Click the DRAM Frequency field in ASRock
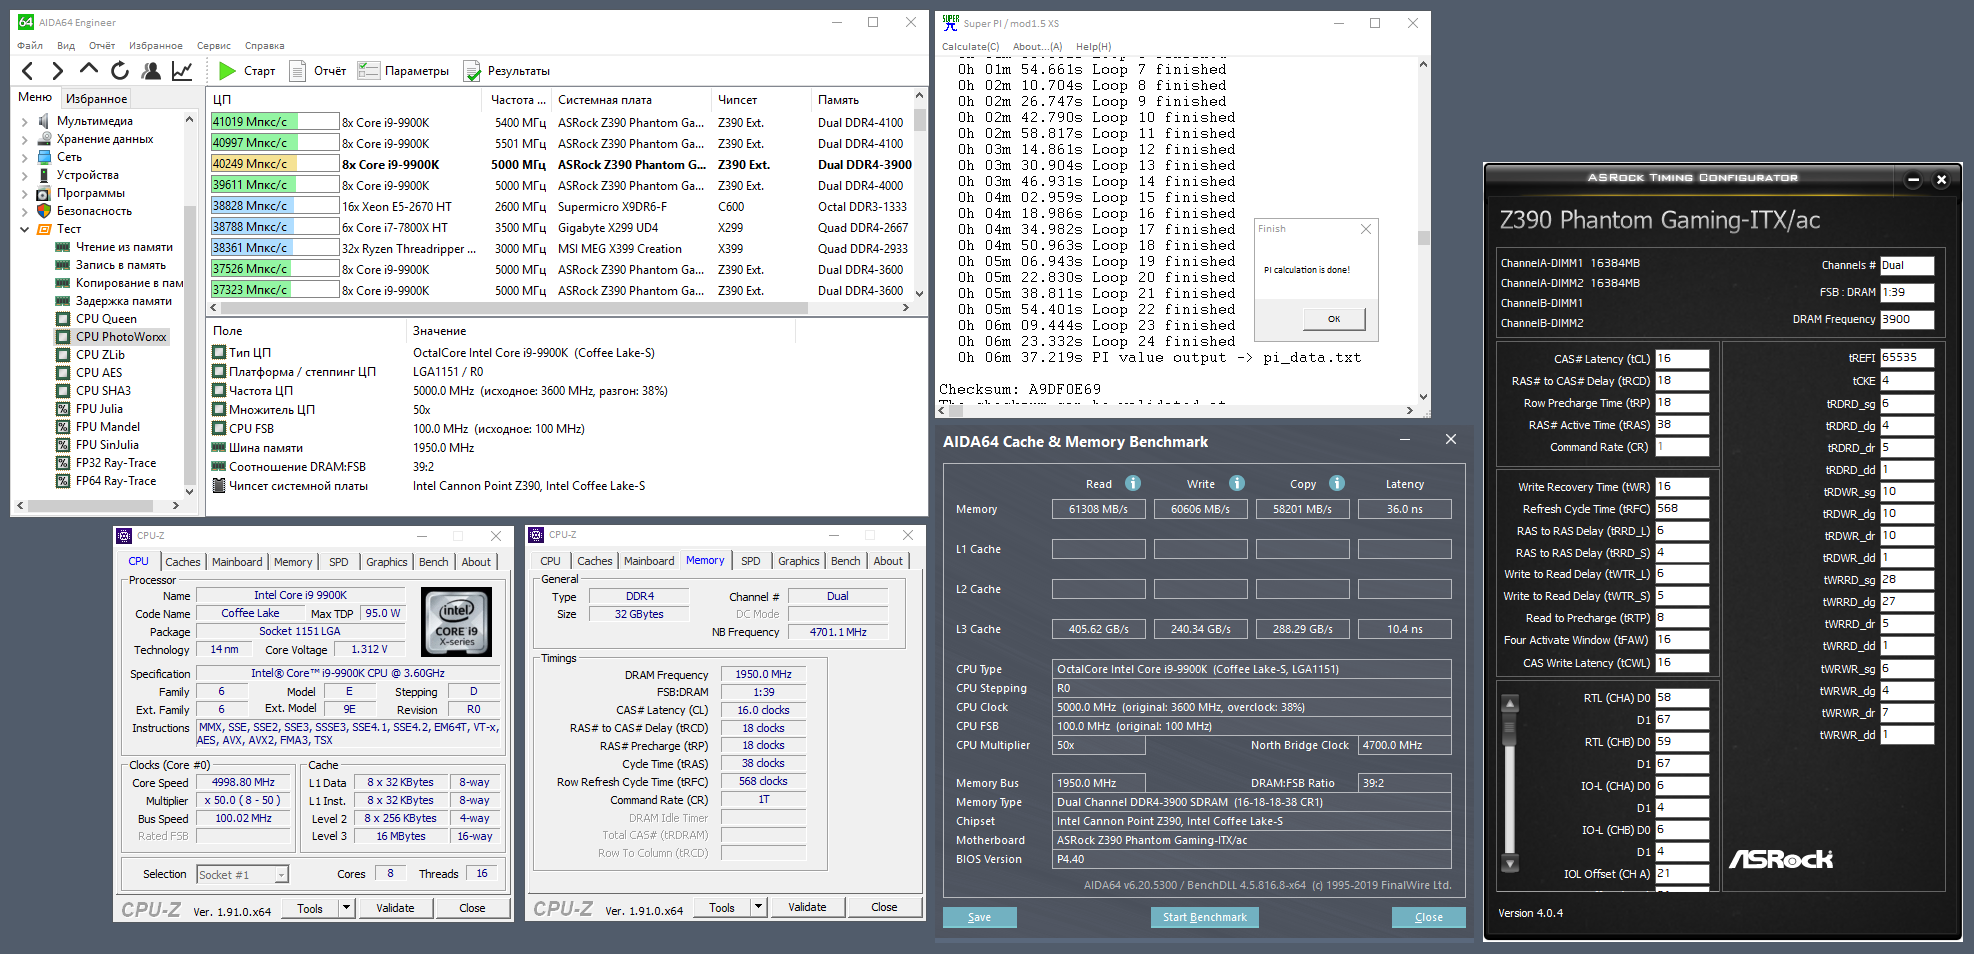 coord(1907,320)
